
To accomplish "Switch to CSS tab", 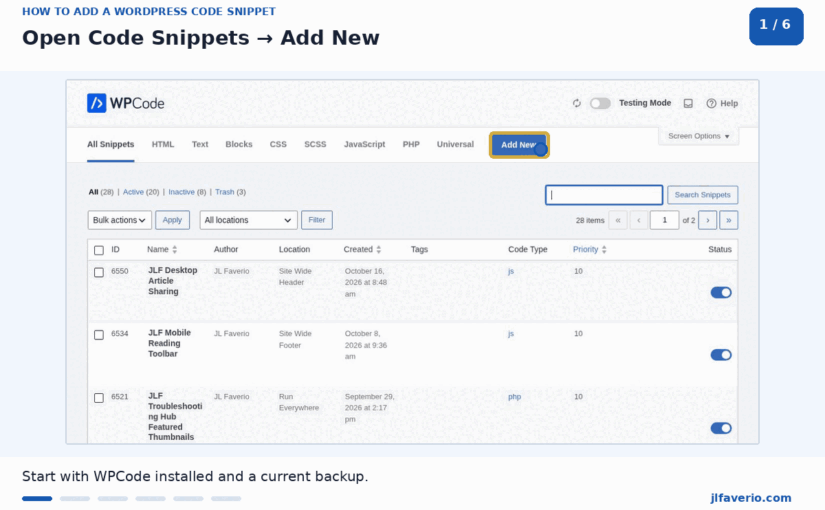I will 278,144.
